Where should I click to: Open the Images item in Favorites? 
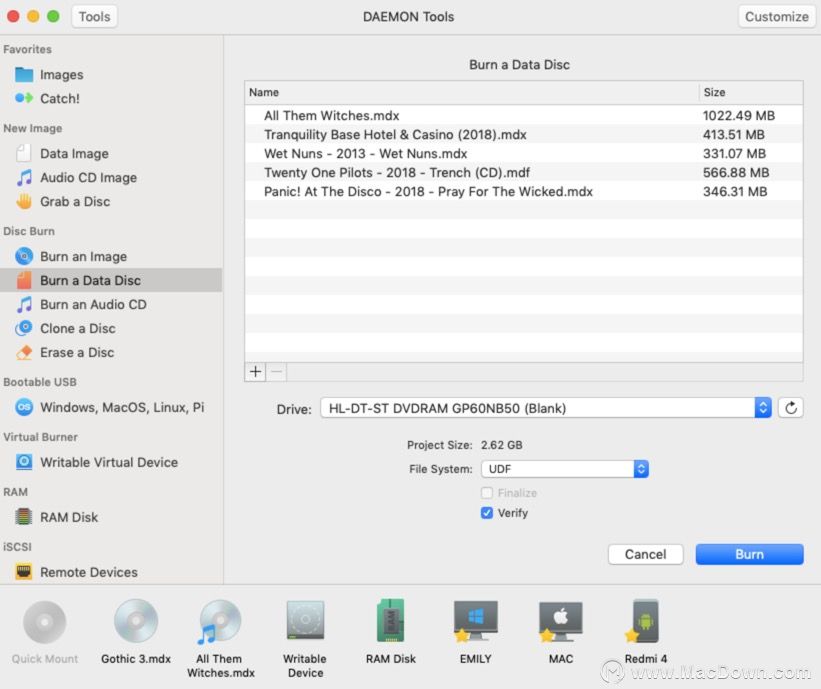(x=62, y=75)
